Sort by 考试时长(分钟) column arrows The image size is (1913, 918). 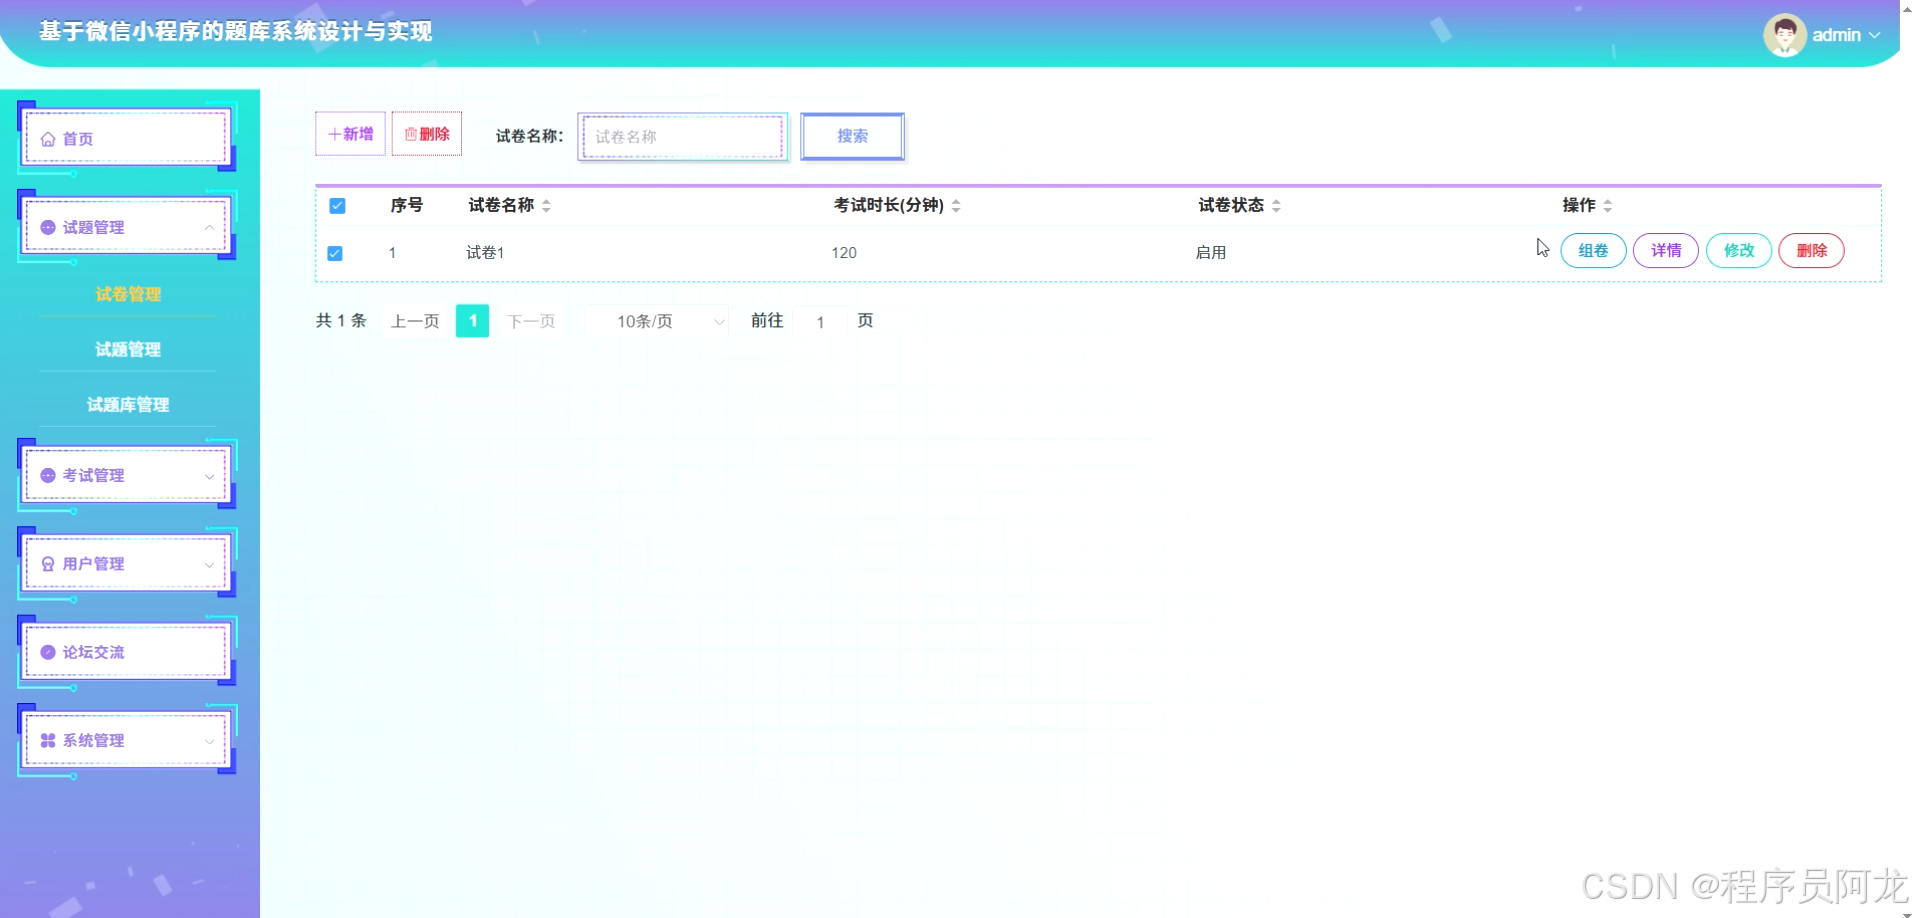tap(956, 205)
